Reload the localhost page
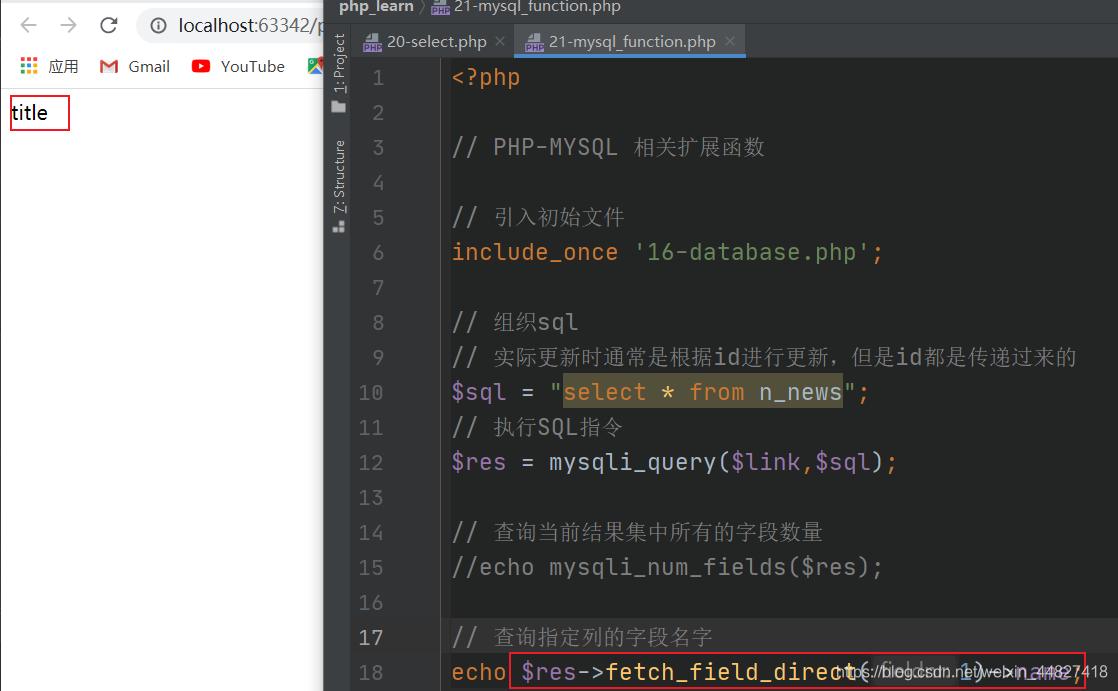1118x691 pixels. (108, 26)
